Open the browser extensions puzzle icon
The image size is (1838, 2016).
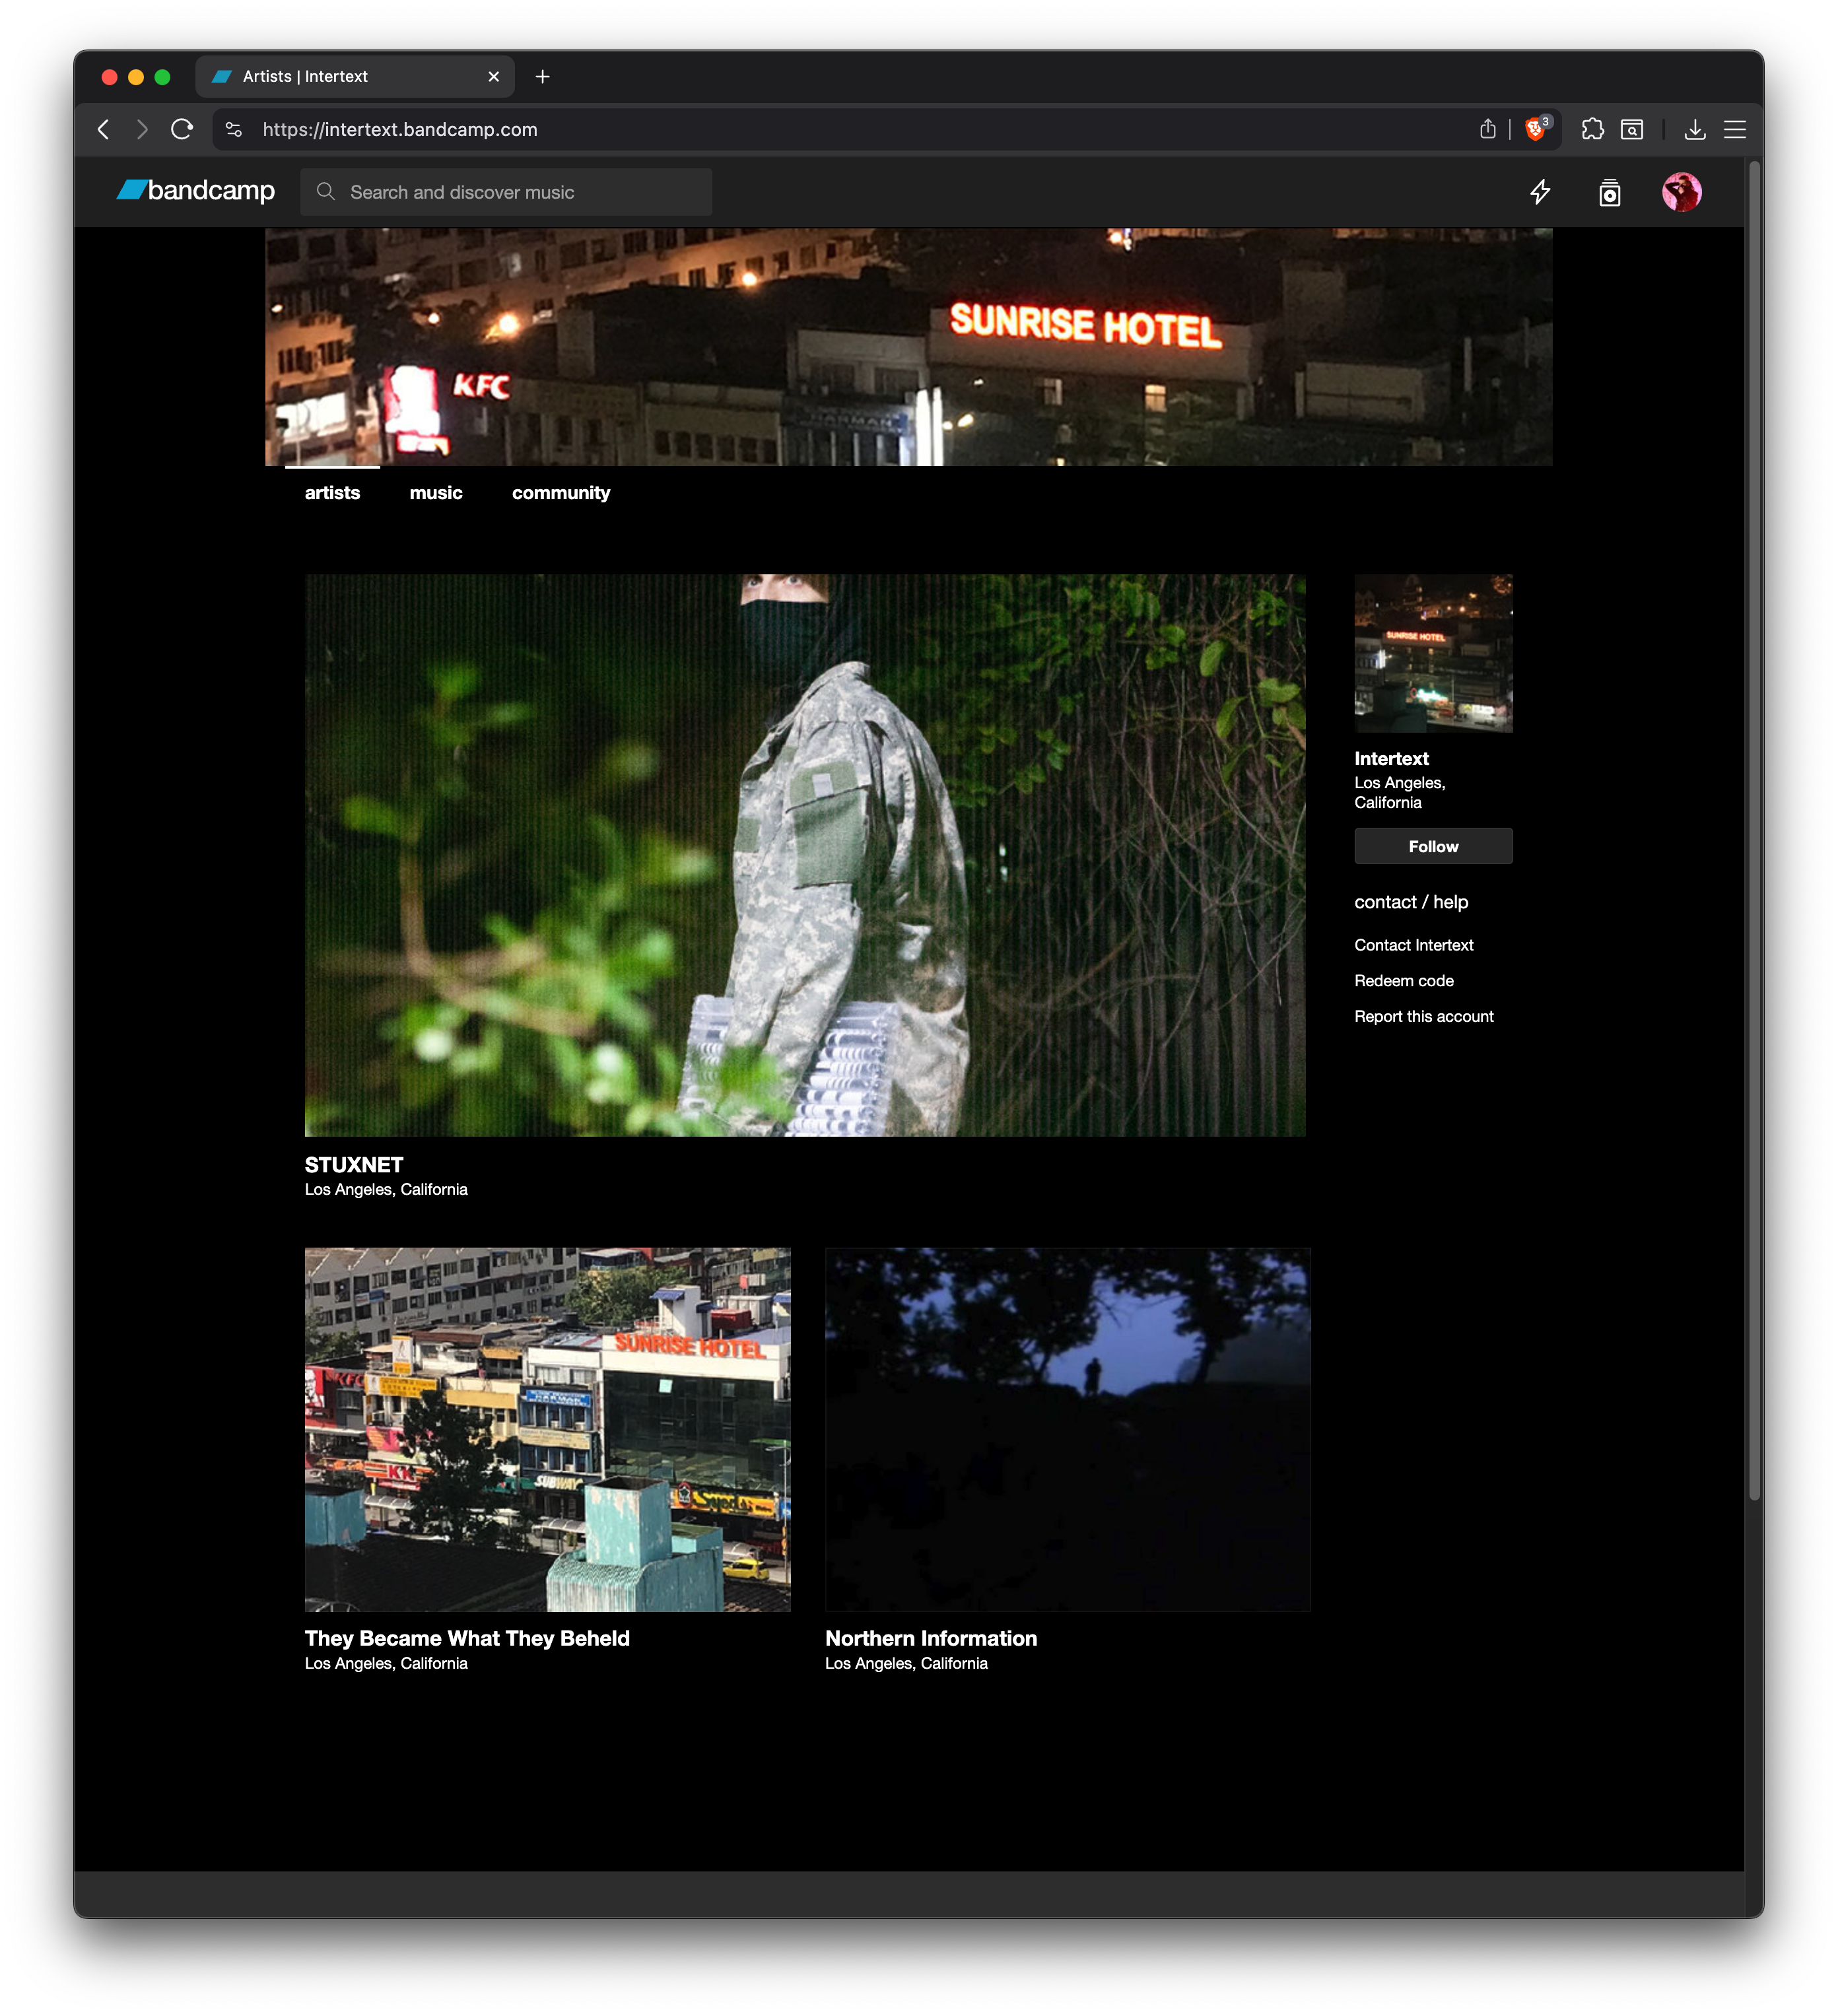[1592, 129]
